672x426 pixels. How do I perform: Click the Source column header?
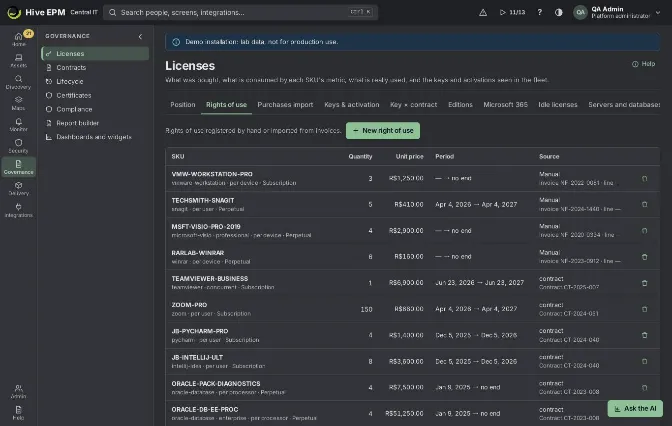coord(549,156)
